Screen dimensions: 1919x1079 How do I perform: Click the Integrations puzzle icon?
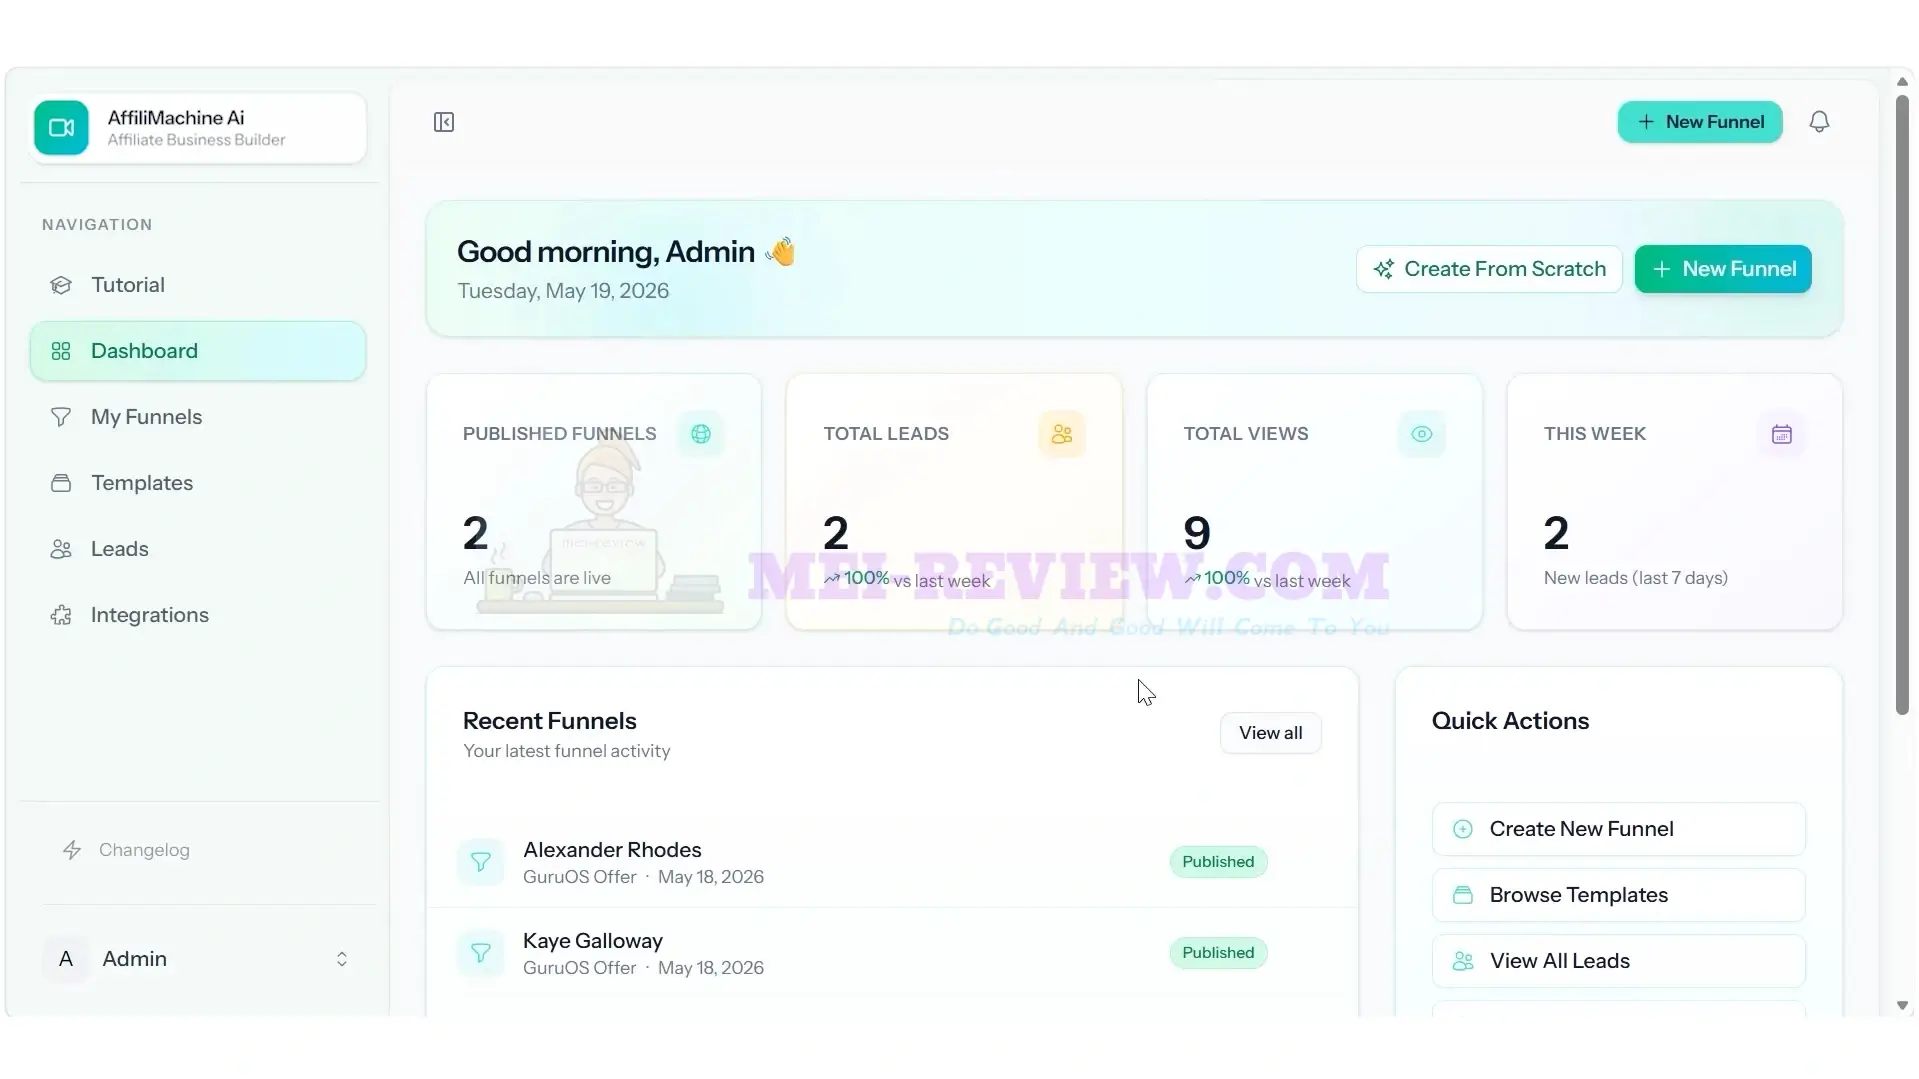pyautogui.click(x=61, y=615)
